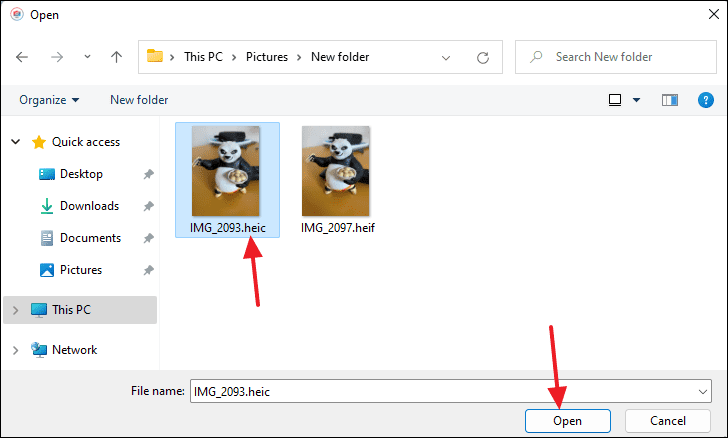Image resolution: width=728 pixels, height=438 pixels.
Task: Click the Cancel button
Action: coord(668,421)
